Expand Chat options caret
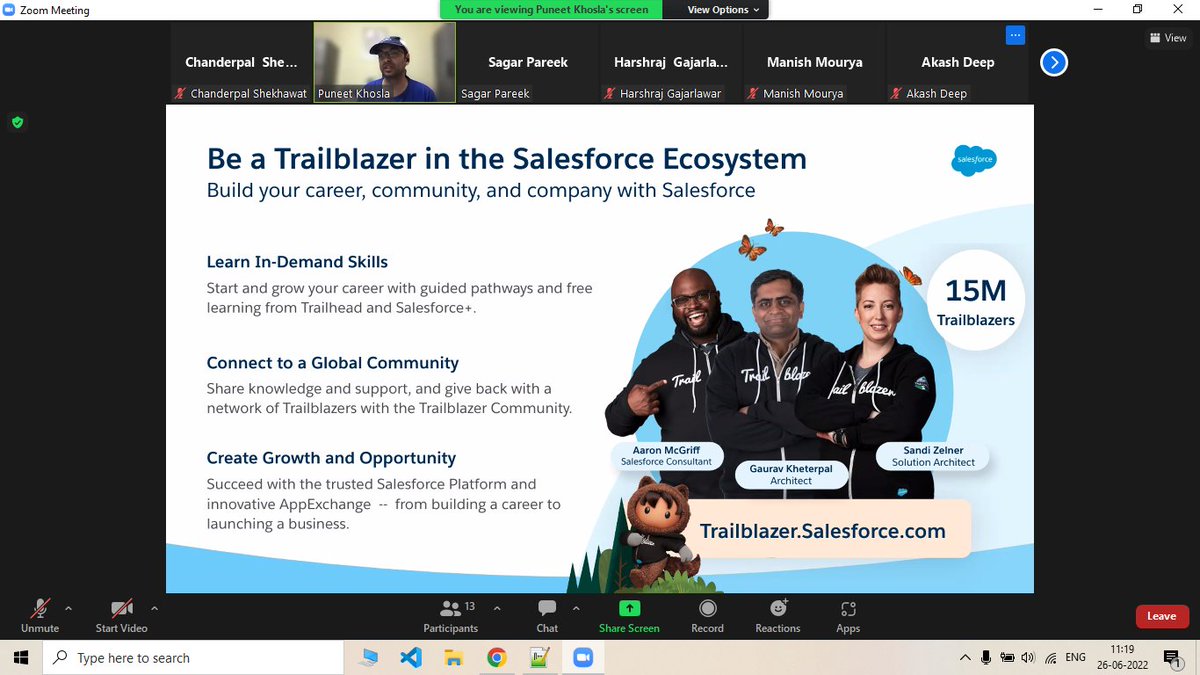 575,607
